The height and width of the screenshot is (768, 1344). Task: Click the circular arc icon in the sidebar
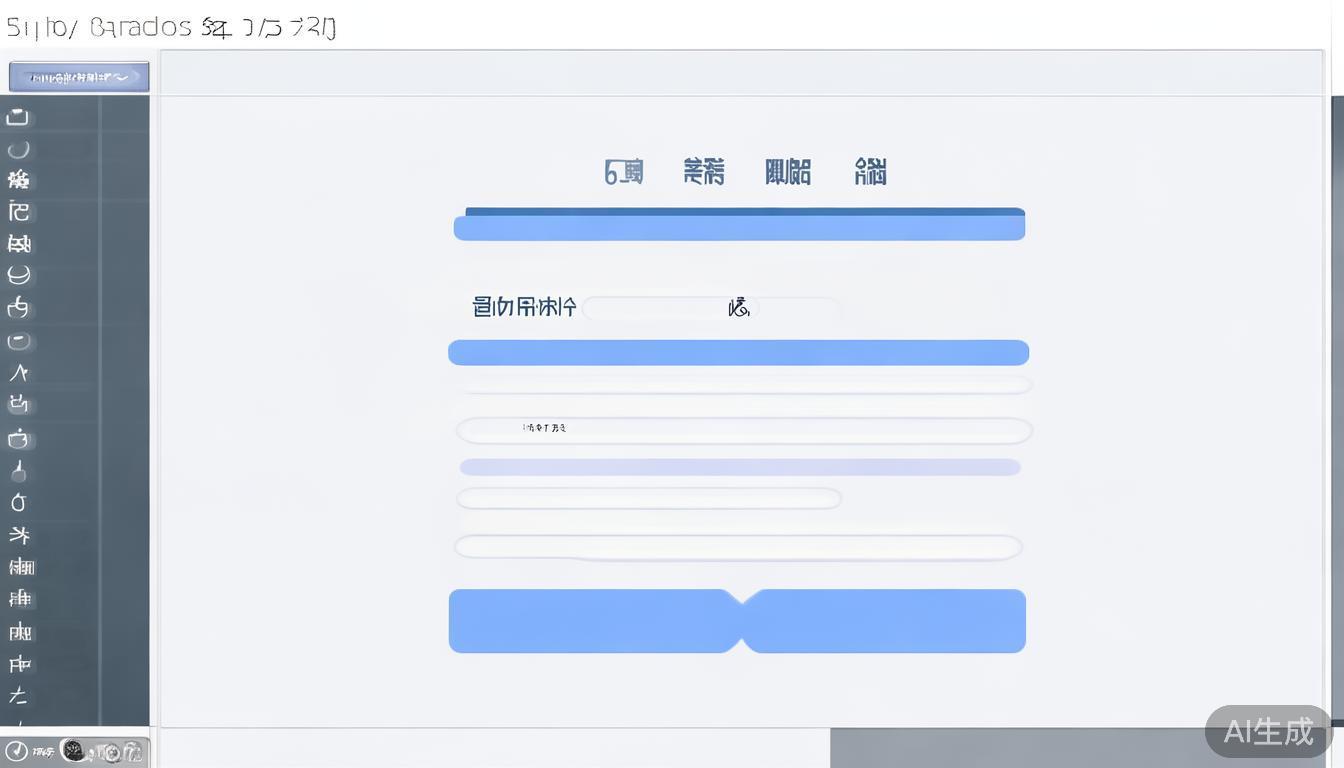(17, 148)
